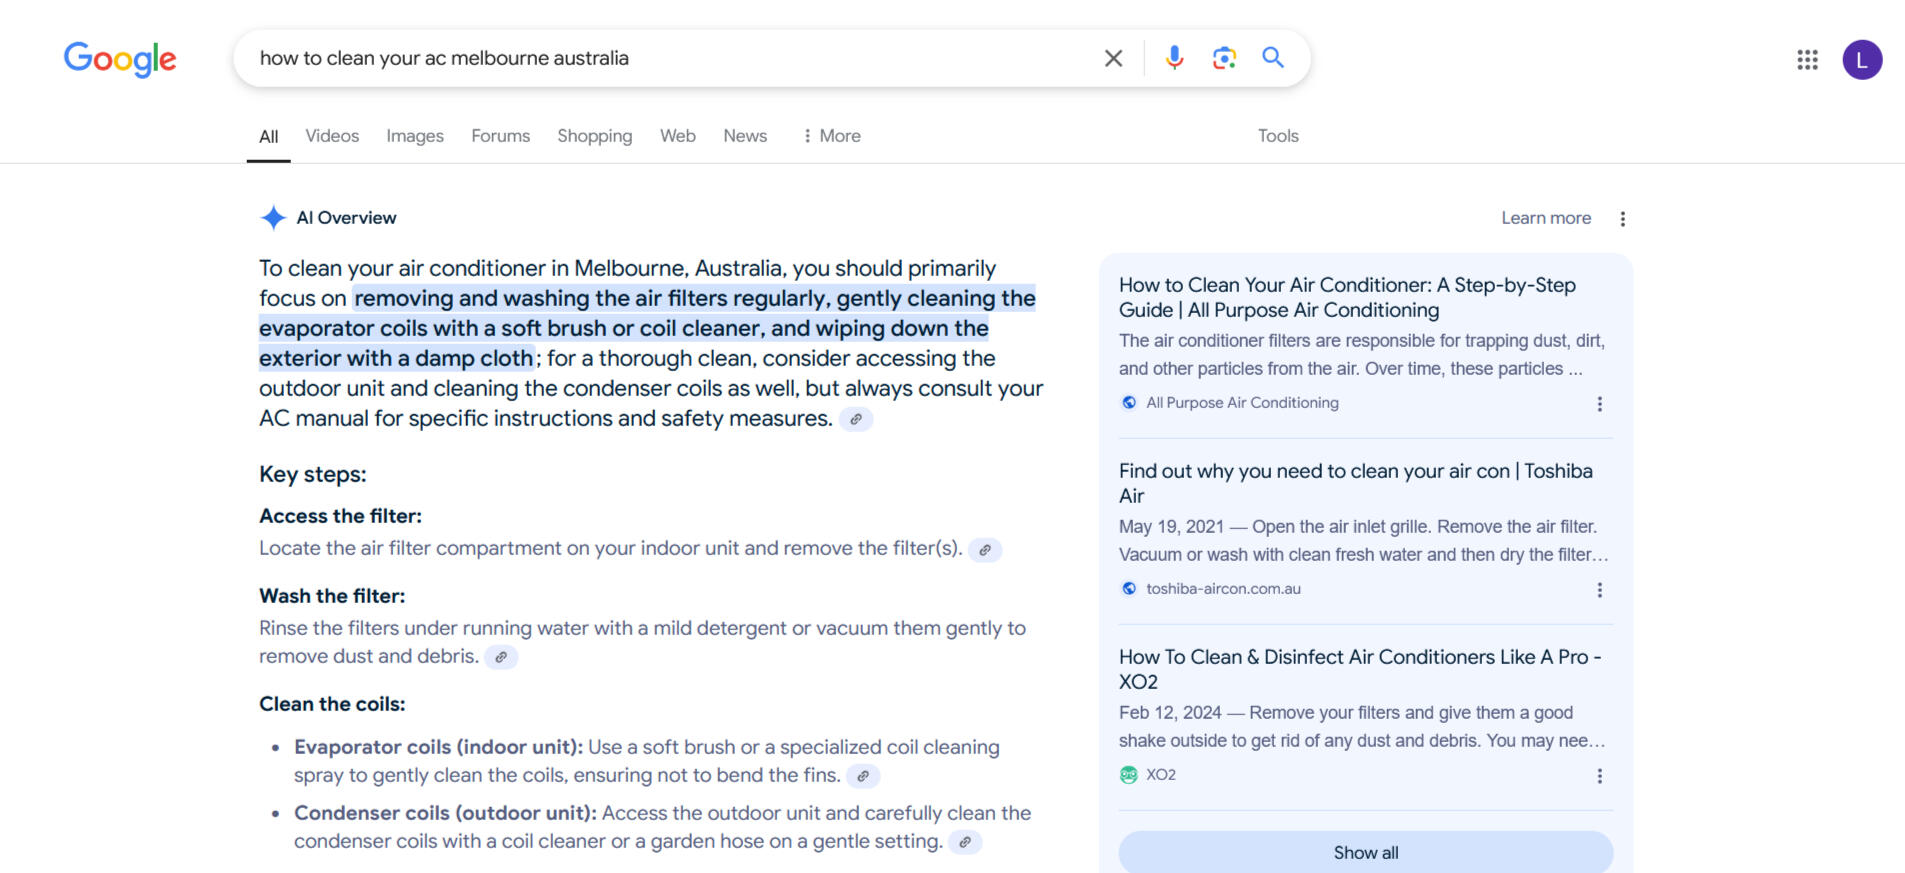
Task: Switch to the Videos tab
Action: click(332, 136)
